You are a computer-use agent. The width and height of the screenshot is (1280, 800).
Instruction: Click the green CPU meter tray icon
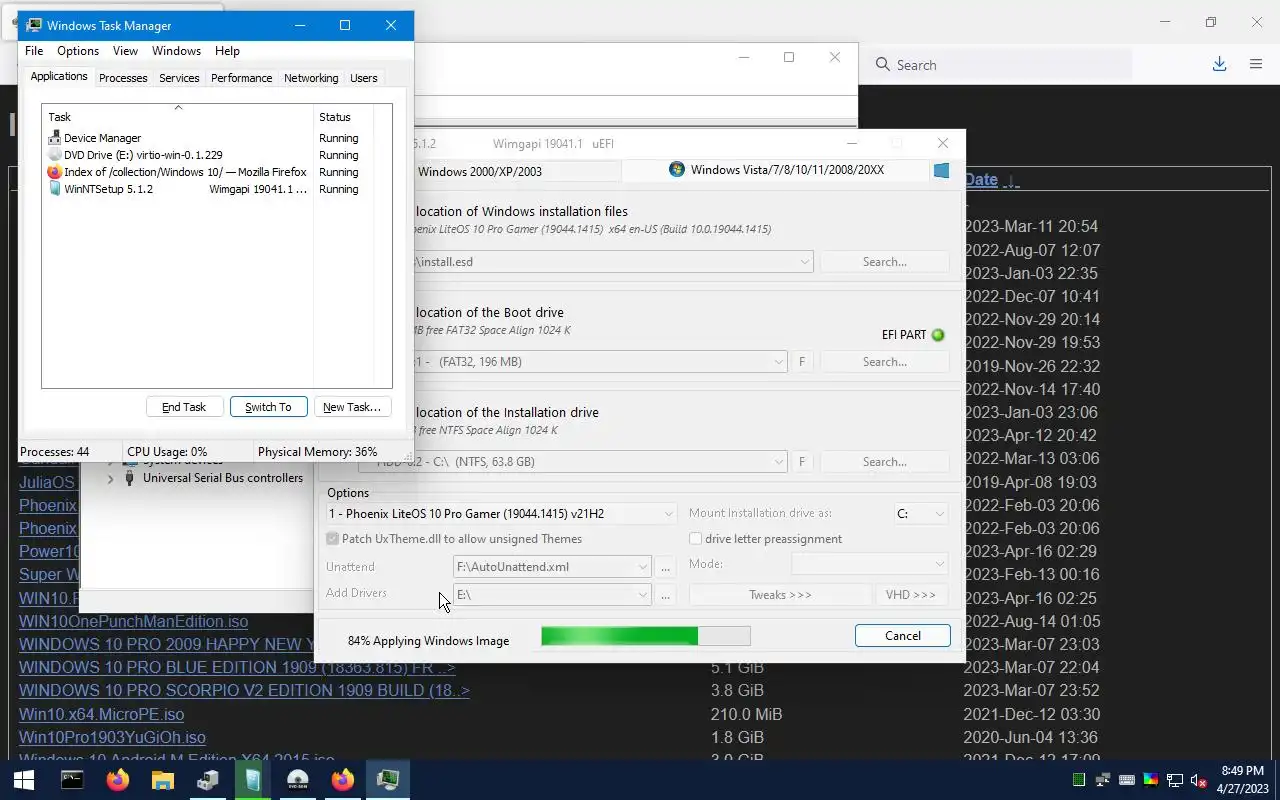click(1079, 780)
